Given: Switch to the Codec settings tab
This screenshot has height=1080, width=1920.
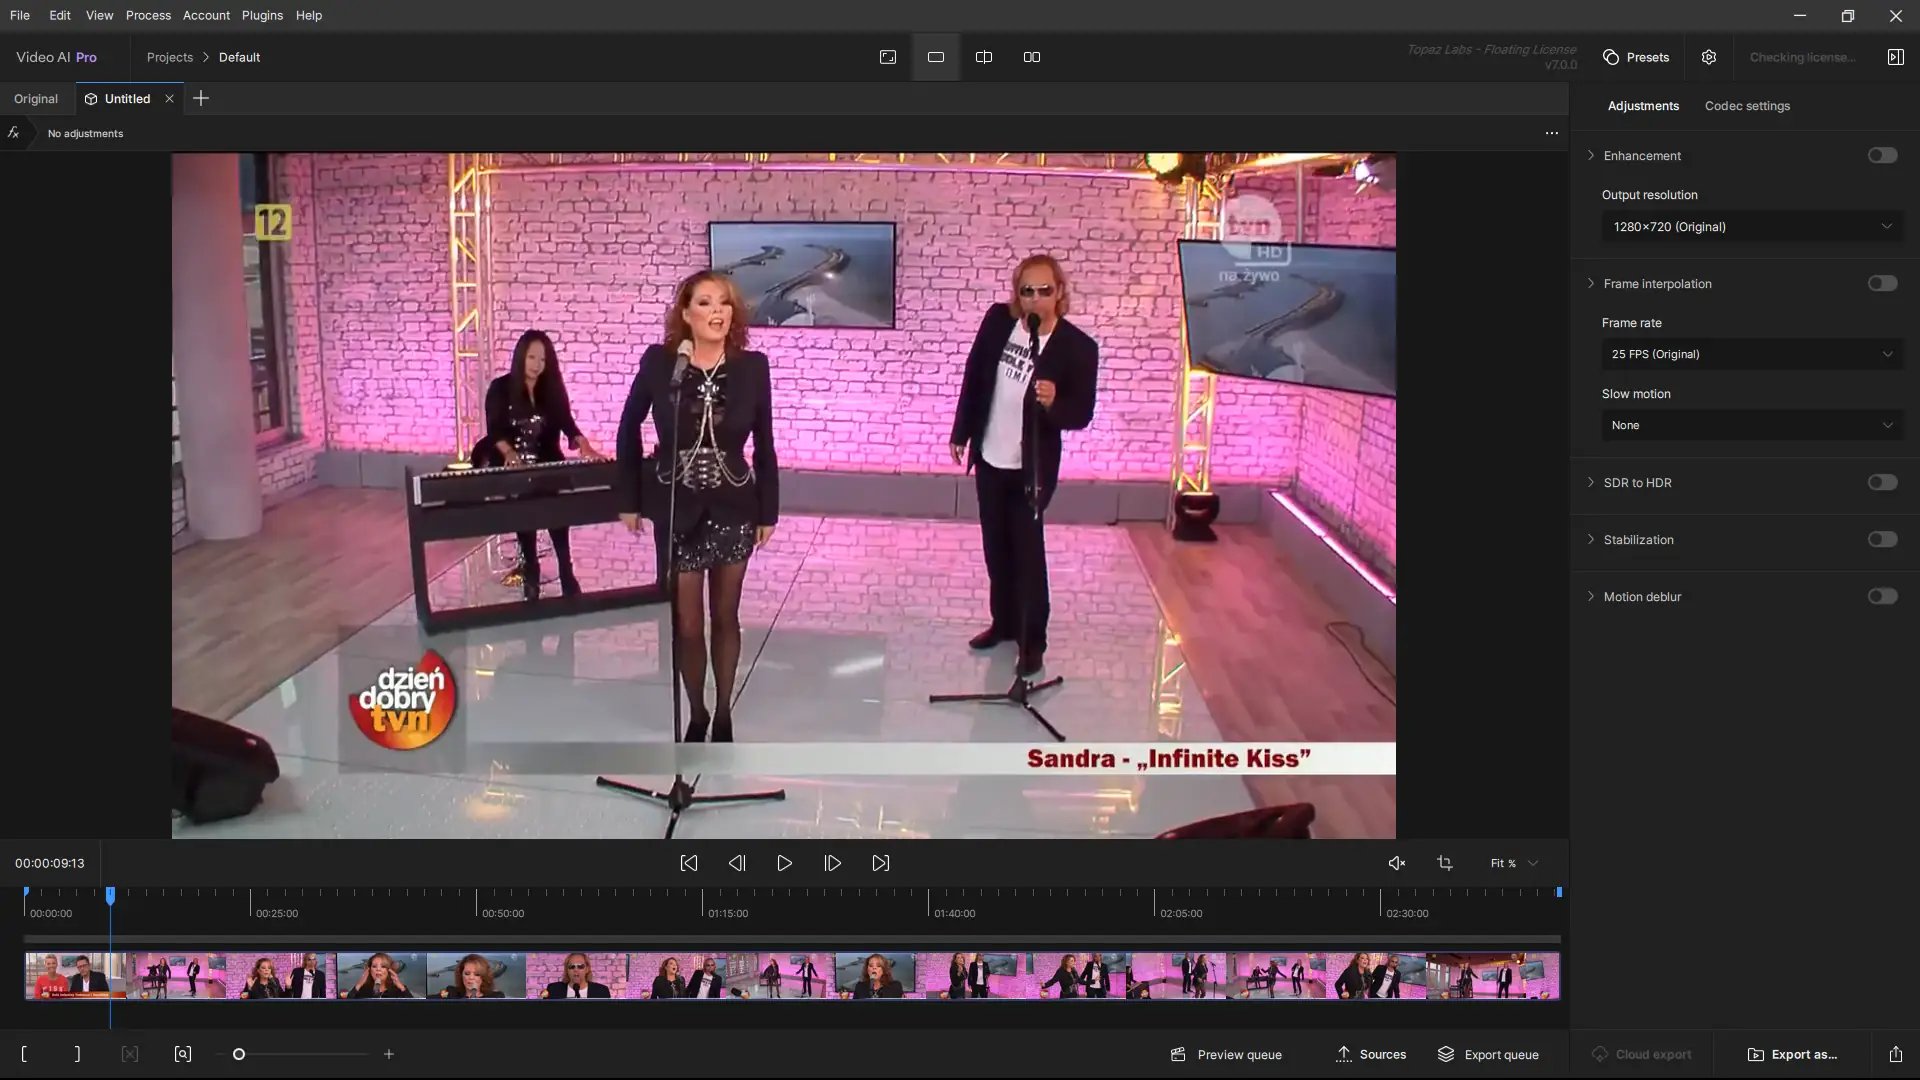Looking at the screenshot, I should (1747, 106).
